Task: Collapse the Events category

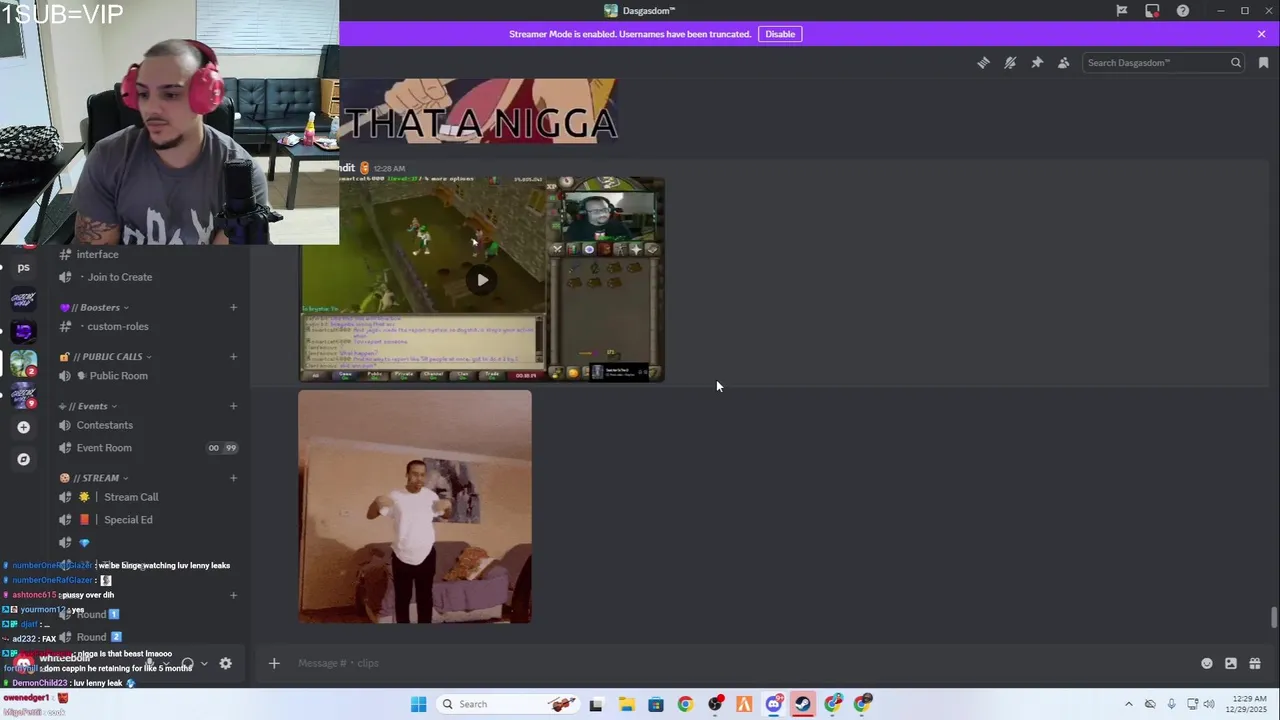Action: click(89, 406)
